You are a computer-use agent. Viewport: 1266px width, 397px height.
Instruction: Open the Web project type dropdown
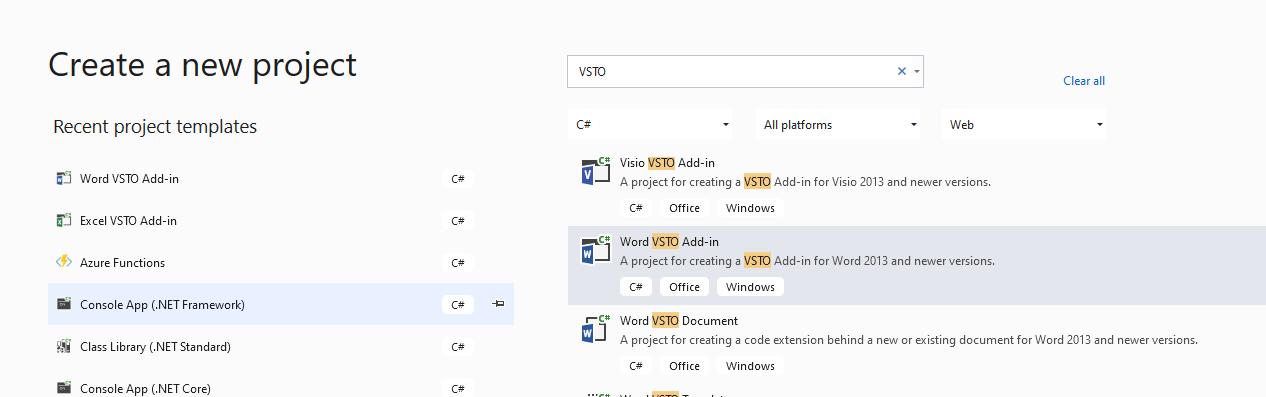(x=1024, y=125)
